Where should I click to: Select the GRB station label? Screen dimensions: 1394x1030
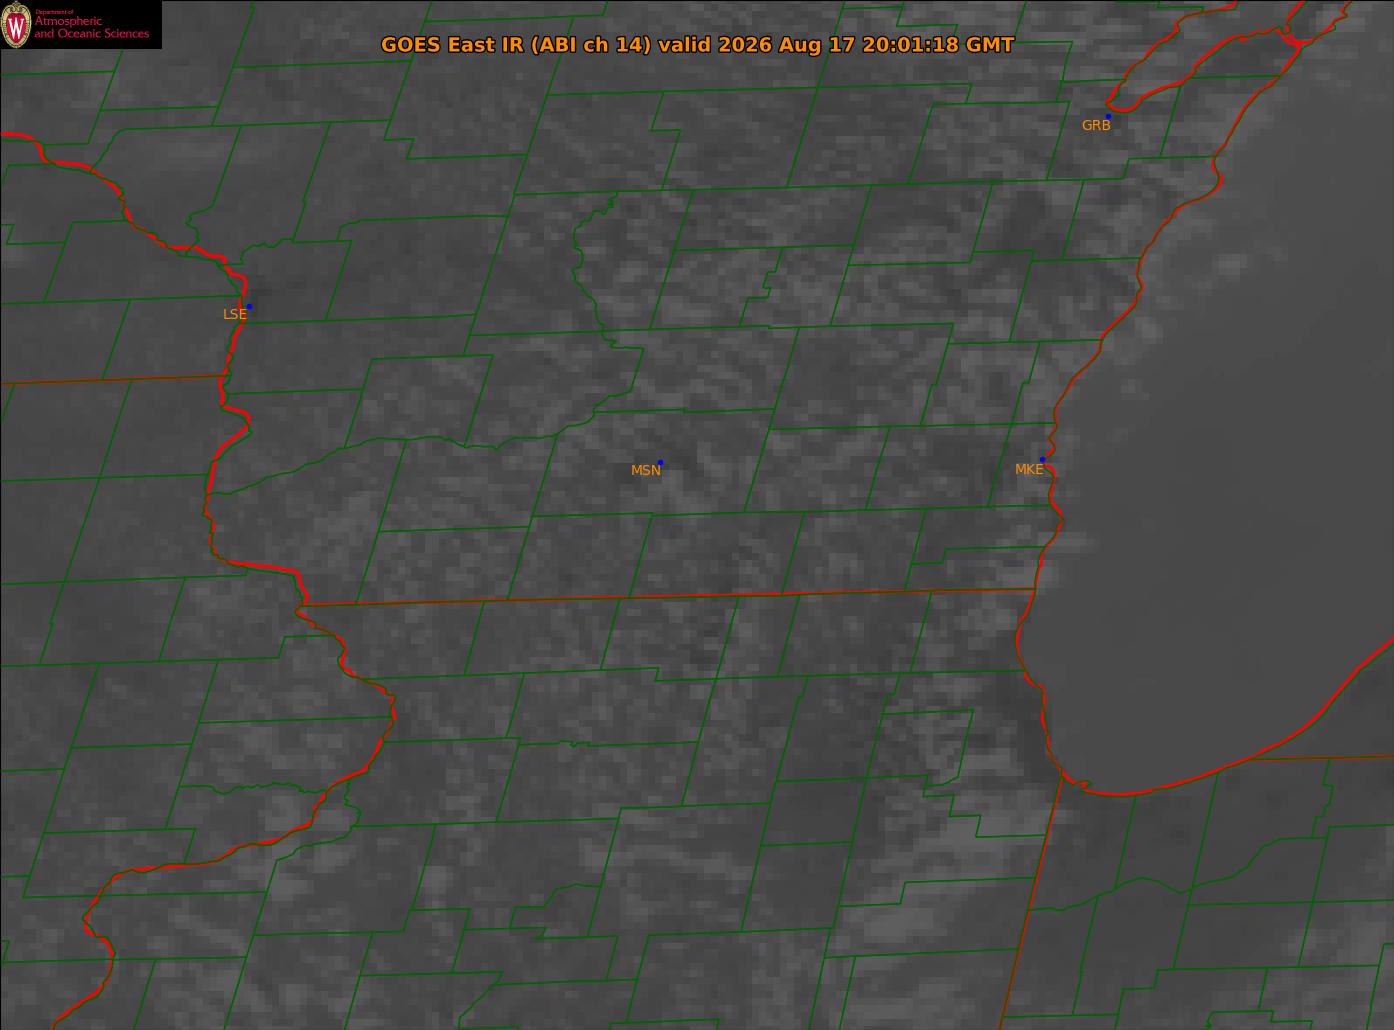1096,125
